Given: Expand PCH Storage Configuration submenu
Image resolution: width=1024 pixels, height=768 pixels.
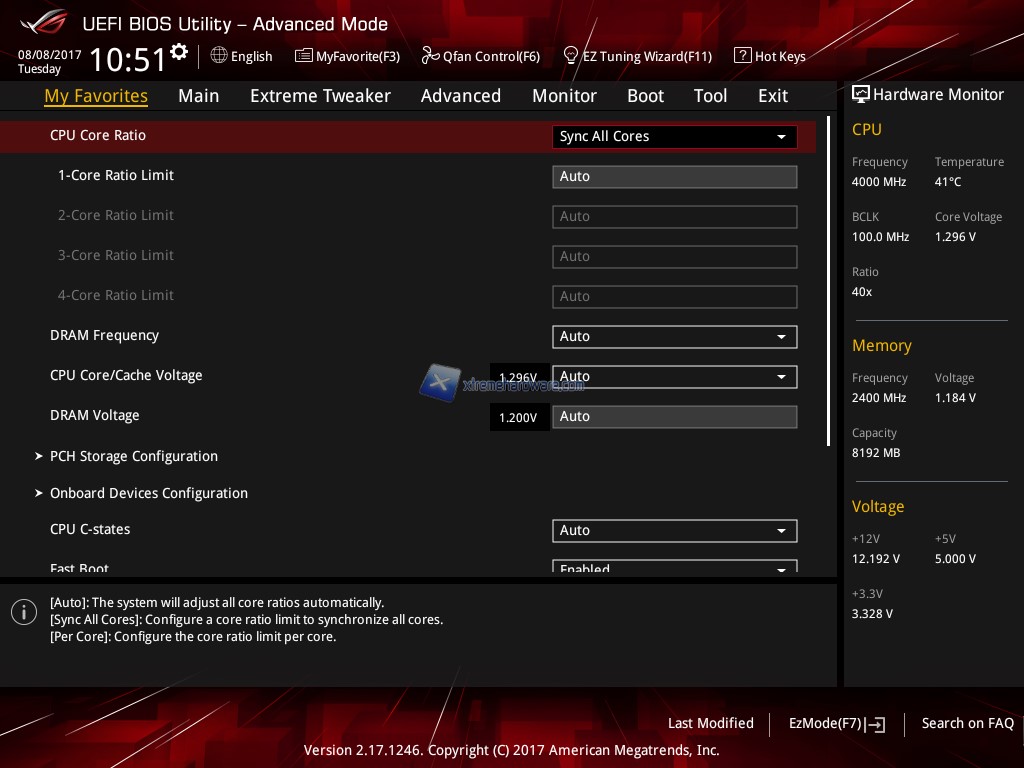Looking at the screenshot, I should (133, 456).
